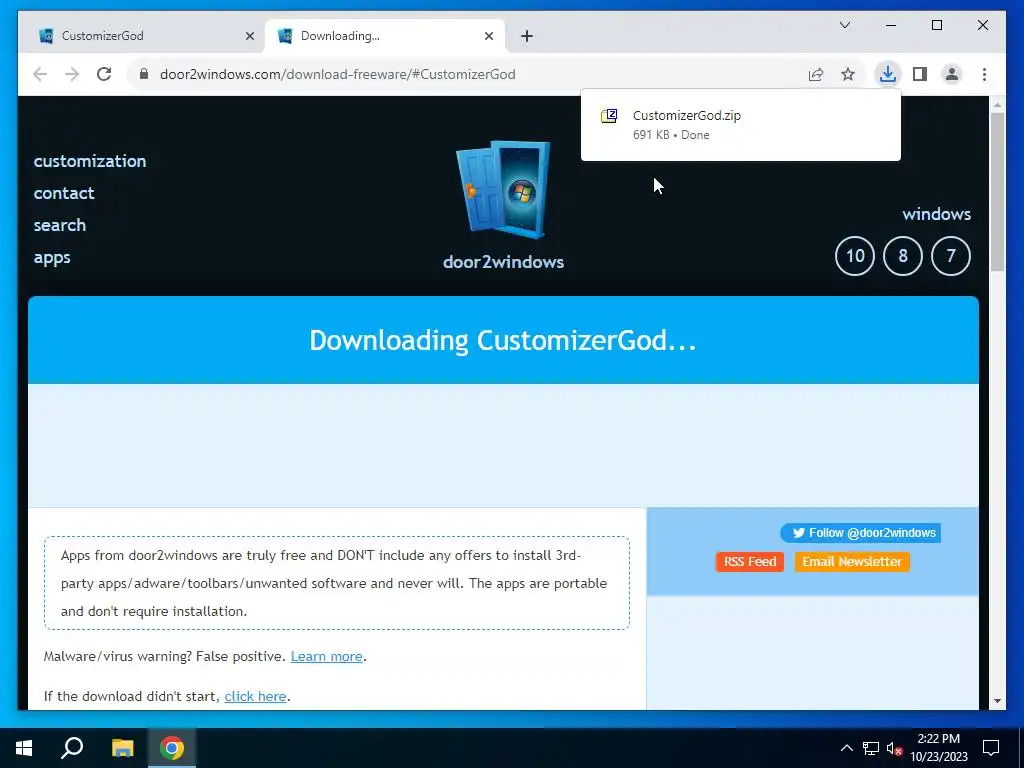Click the address bar URL

click(338, 74)
